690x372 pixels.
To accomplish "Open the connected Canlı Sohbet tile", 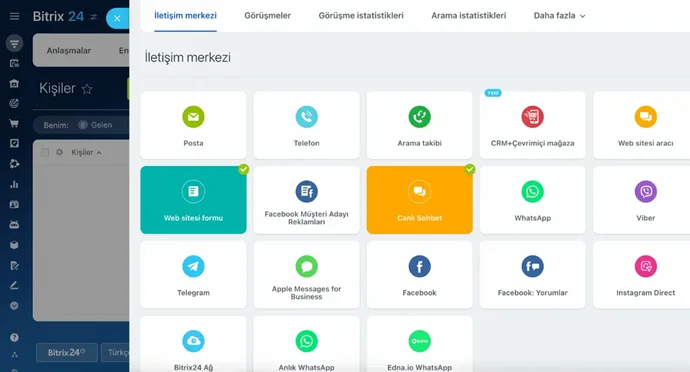I will tap(419, 200).
